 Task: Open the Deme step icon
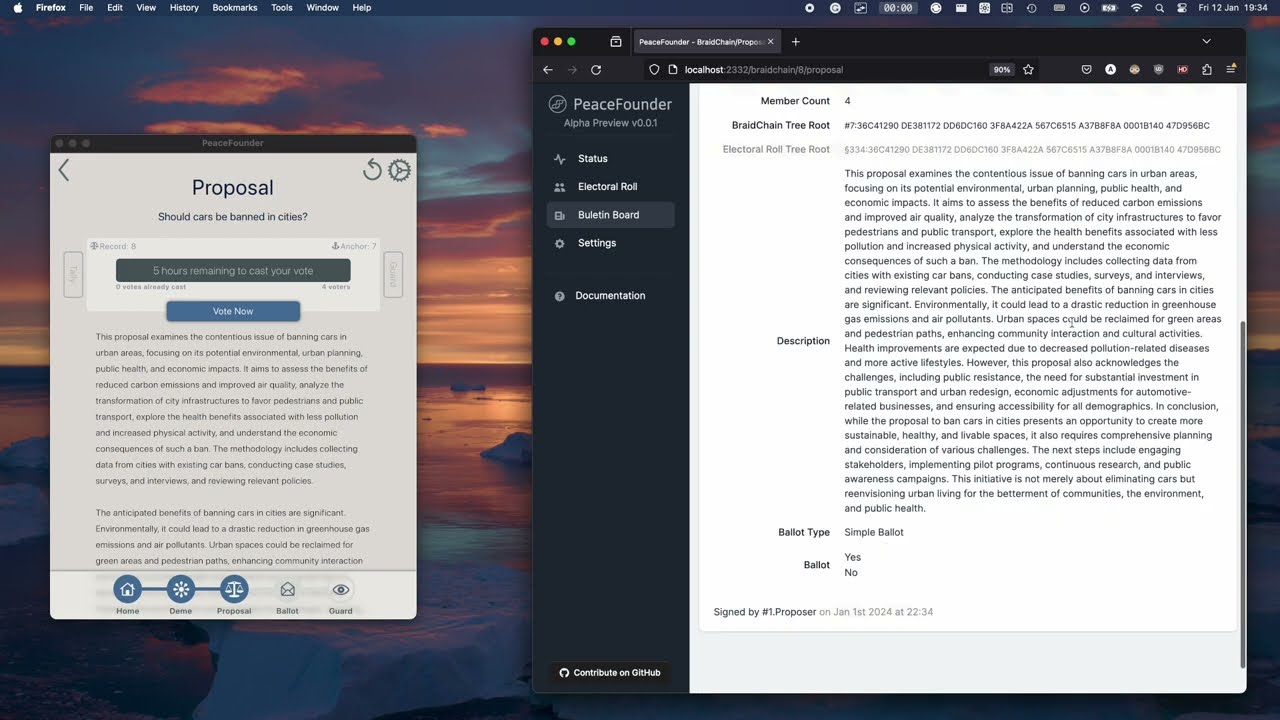pyautogui.click(x=181, y=590)
